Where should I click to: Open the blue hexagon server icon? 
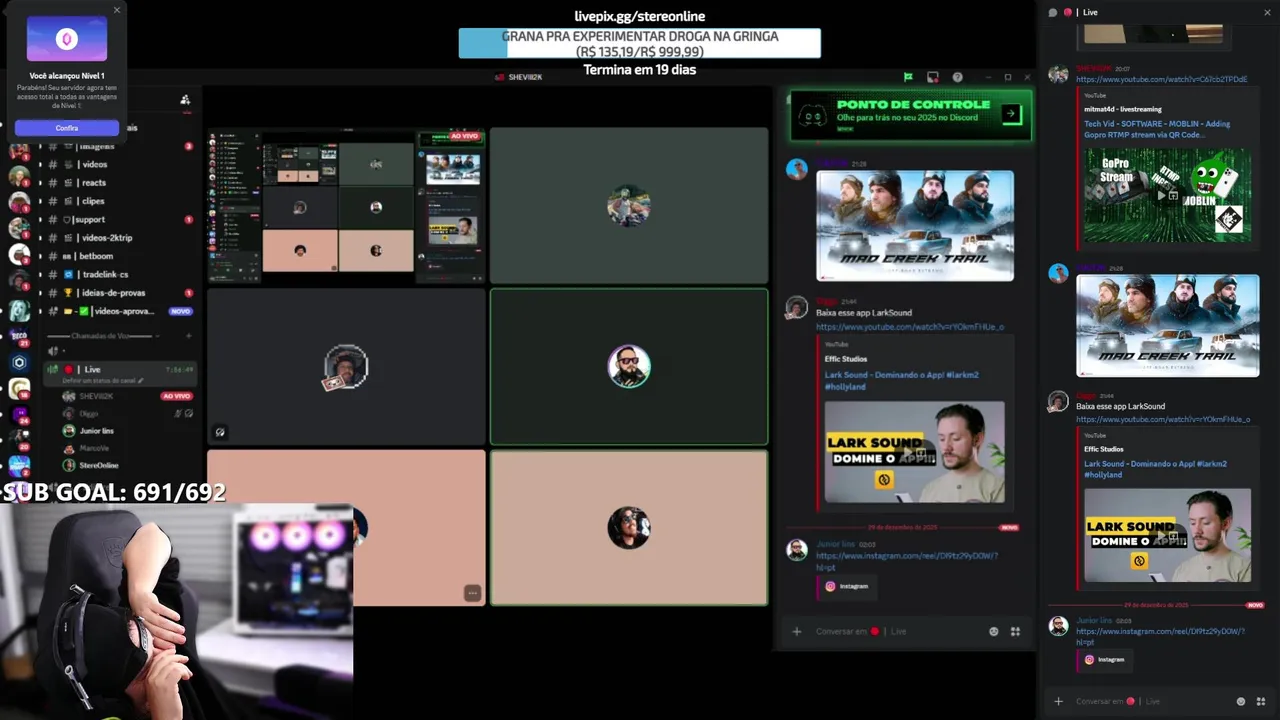[x=19, y=363]
